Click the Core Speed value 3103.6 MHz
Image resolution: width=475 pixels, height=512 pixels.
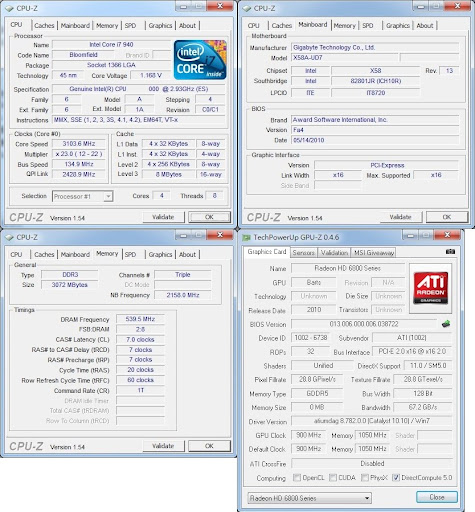click(79, 144)
